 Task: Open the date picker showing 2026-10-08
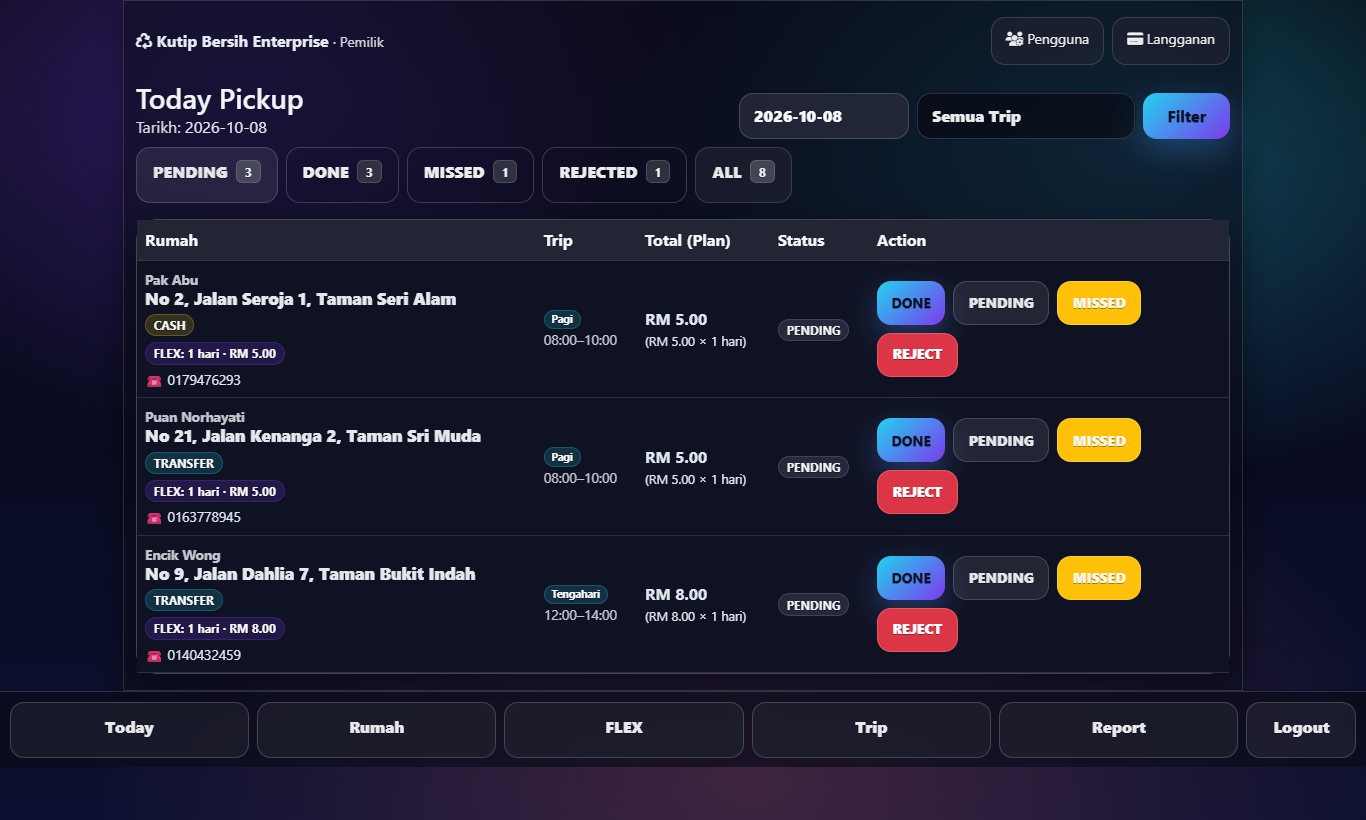(824, 116)
